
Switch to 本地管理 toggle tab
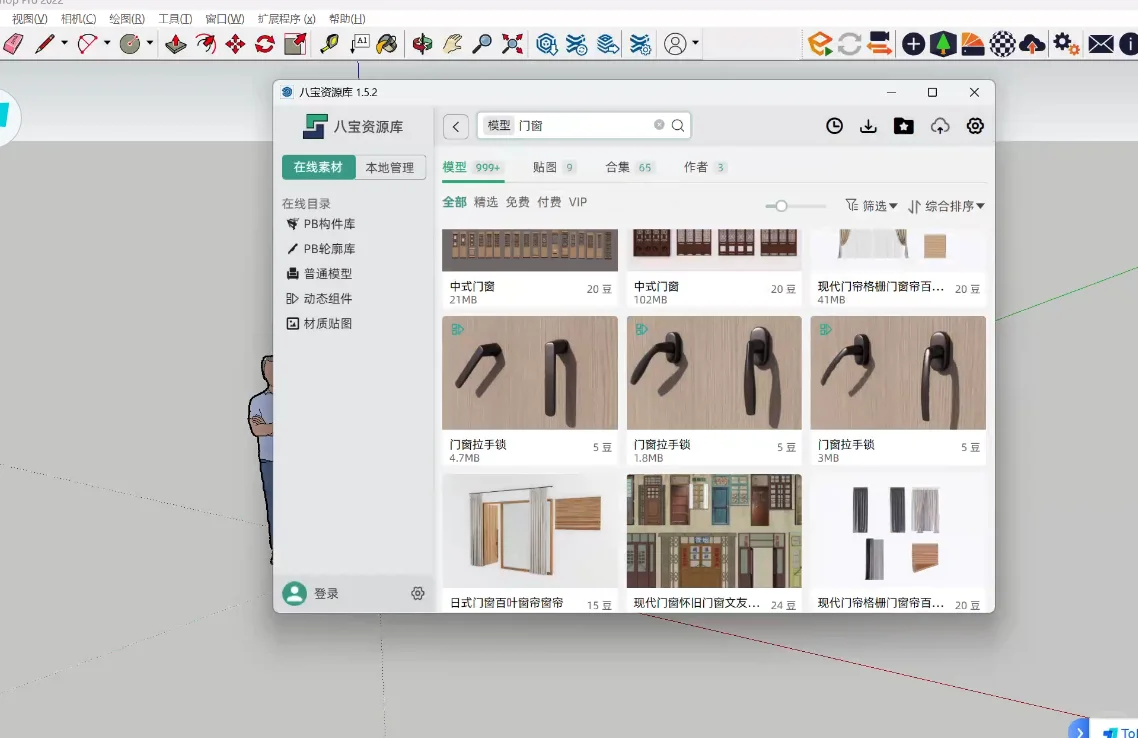click(x=390, y=167)
